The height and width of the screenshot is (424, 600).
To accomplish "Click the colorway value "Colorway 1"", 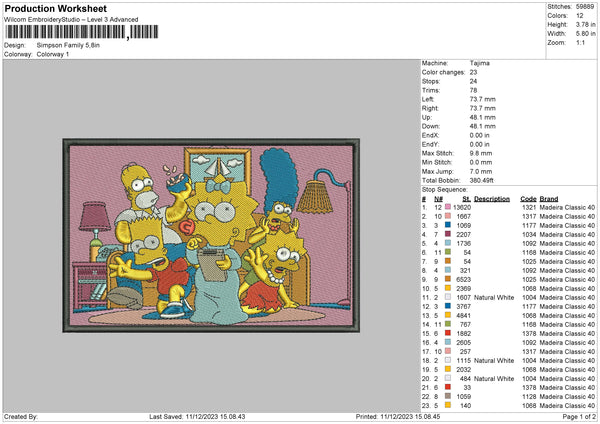I will point(53,54).
